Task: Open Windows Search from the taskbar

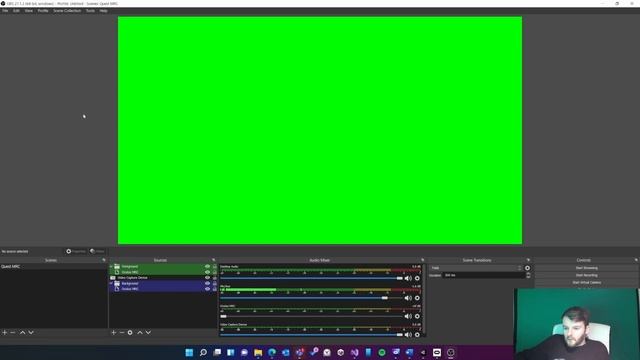Action: (x=203, y=352)
